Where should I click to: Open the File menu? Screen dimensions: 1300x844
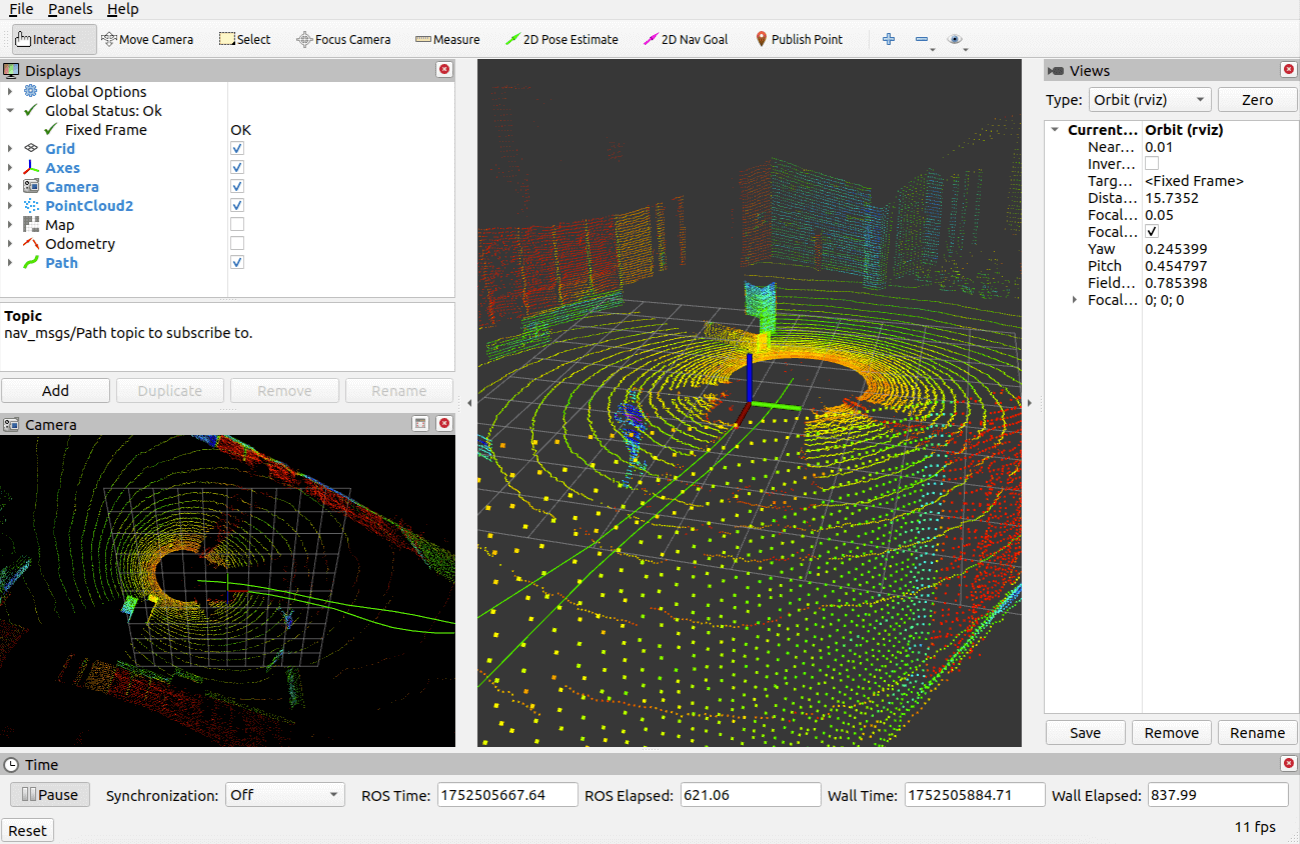coord(21,9)
